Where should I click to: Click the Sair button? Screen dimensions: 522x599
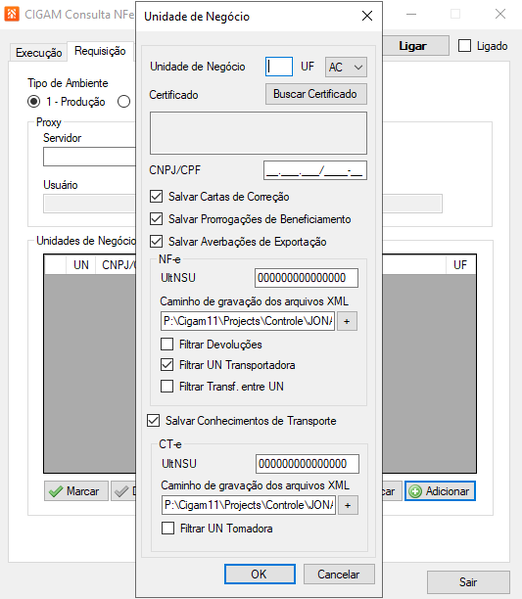tap(468, 582)
